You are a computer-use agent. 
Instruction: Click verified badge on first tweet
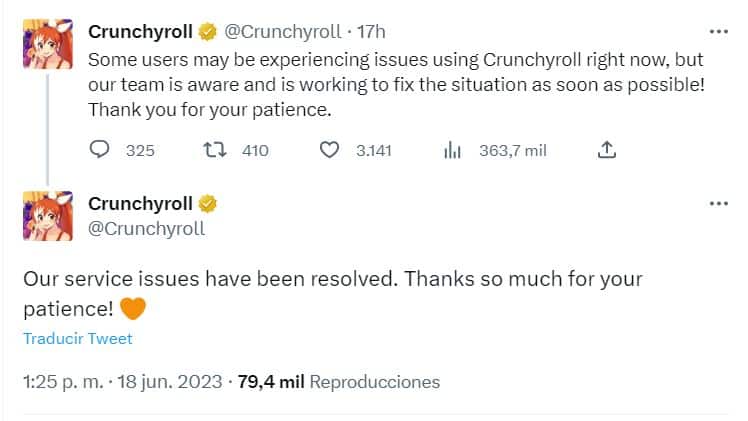click(x=209, y=32)
